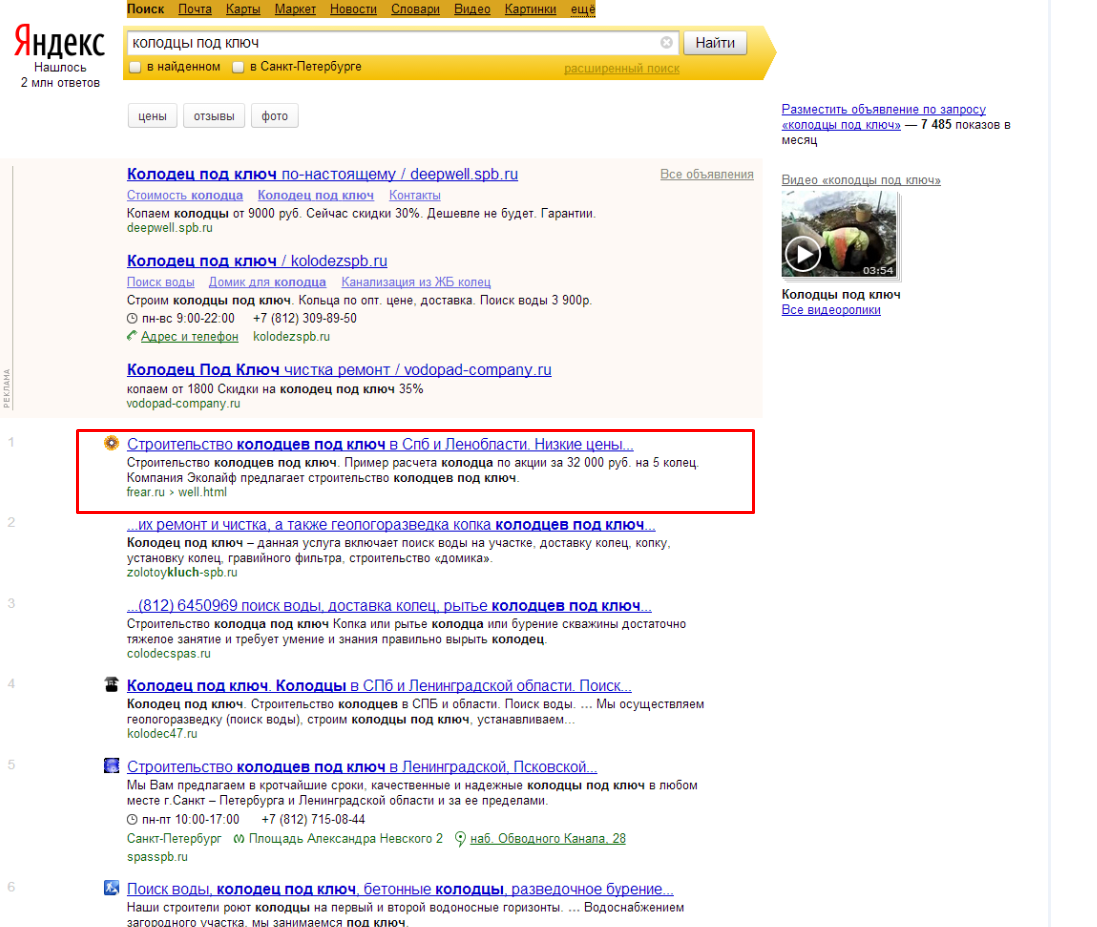Open the Словари tab
This screenshot has height=927, width=1097.
(415, 9)
